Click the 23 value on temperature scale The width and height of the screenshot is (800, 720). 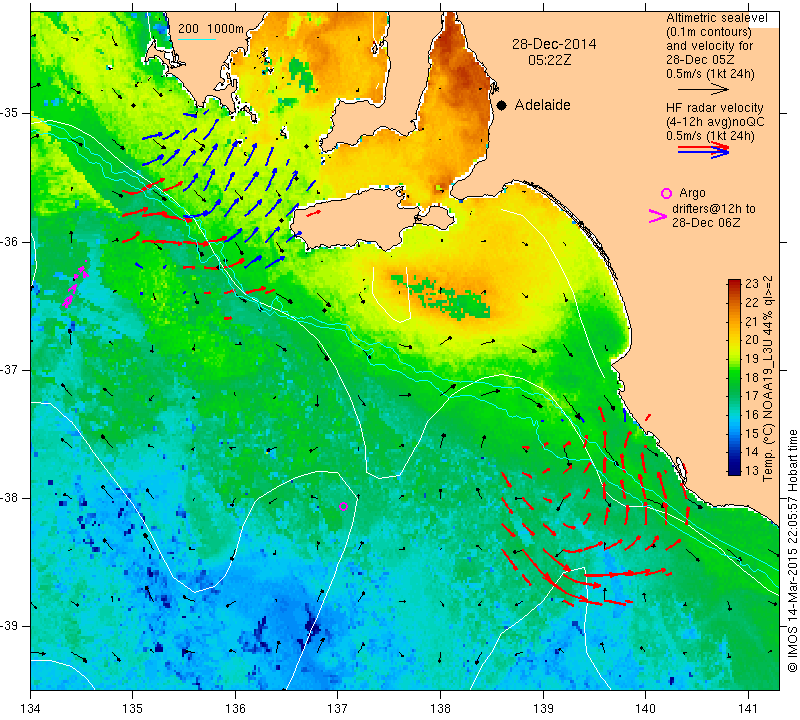[752, 284]
